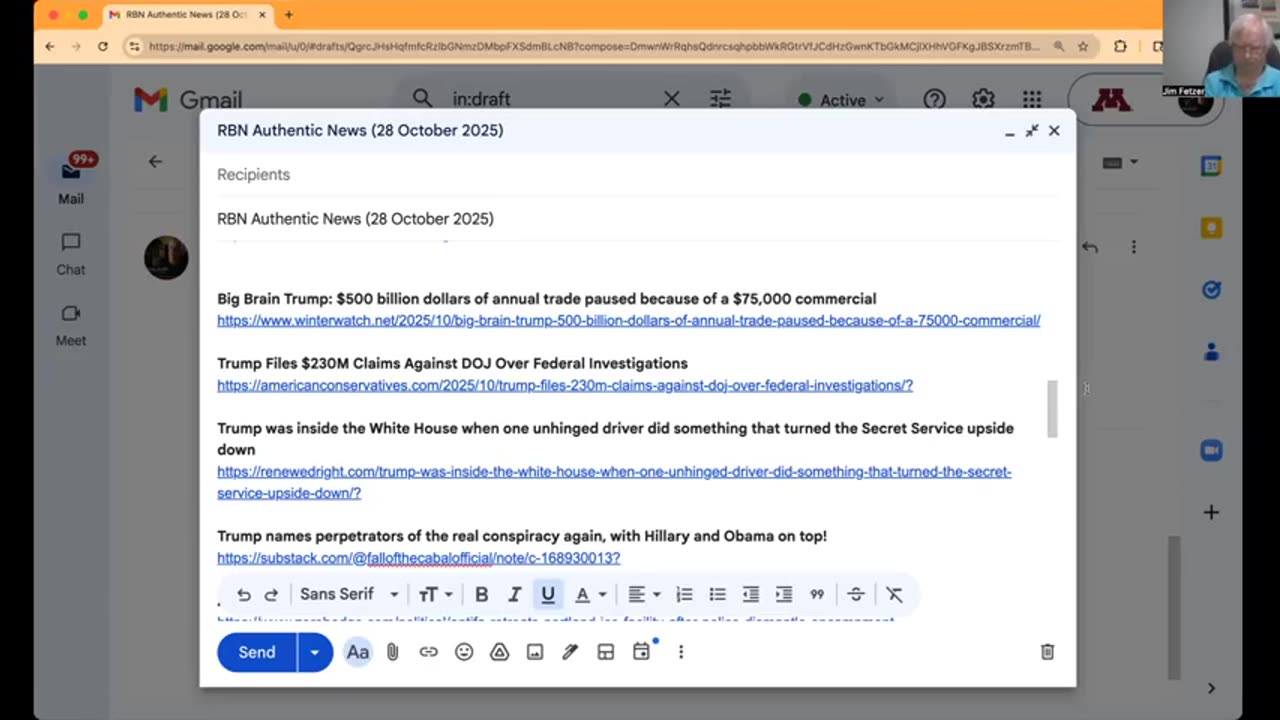Toggle strikethrough formatting

pyautogui.click(x=856, y=594)
